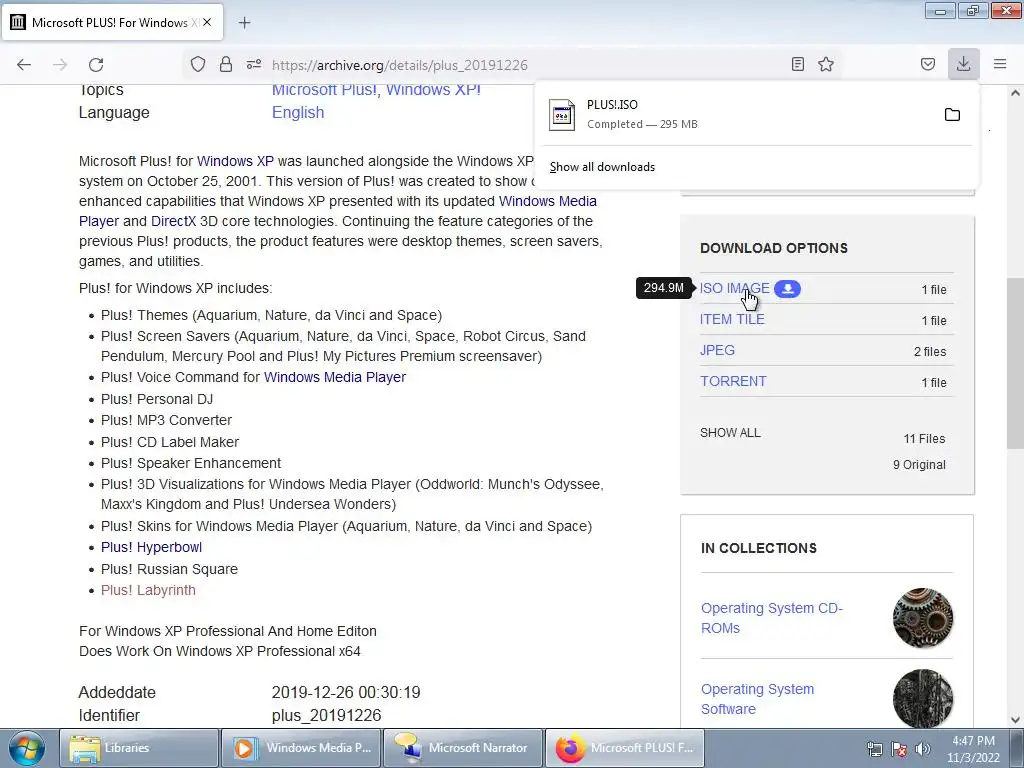Viewport: 1024px width, 768px height.
Task: Open site permissions icon in address bar
Action: tap(254, 64)
